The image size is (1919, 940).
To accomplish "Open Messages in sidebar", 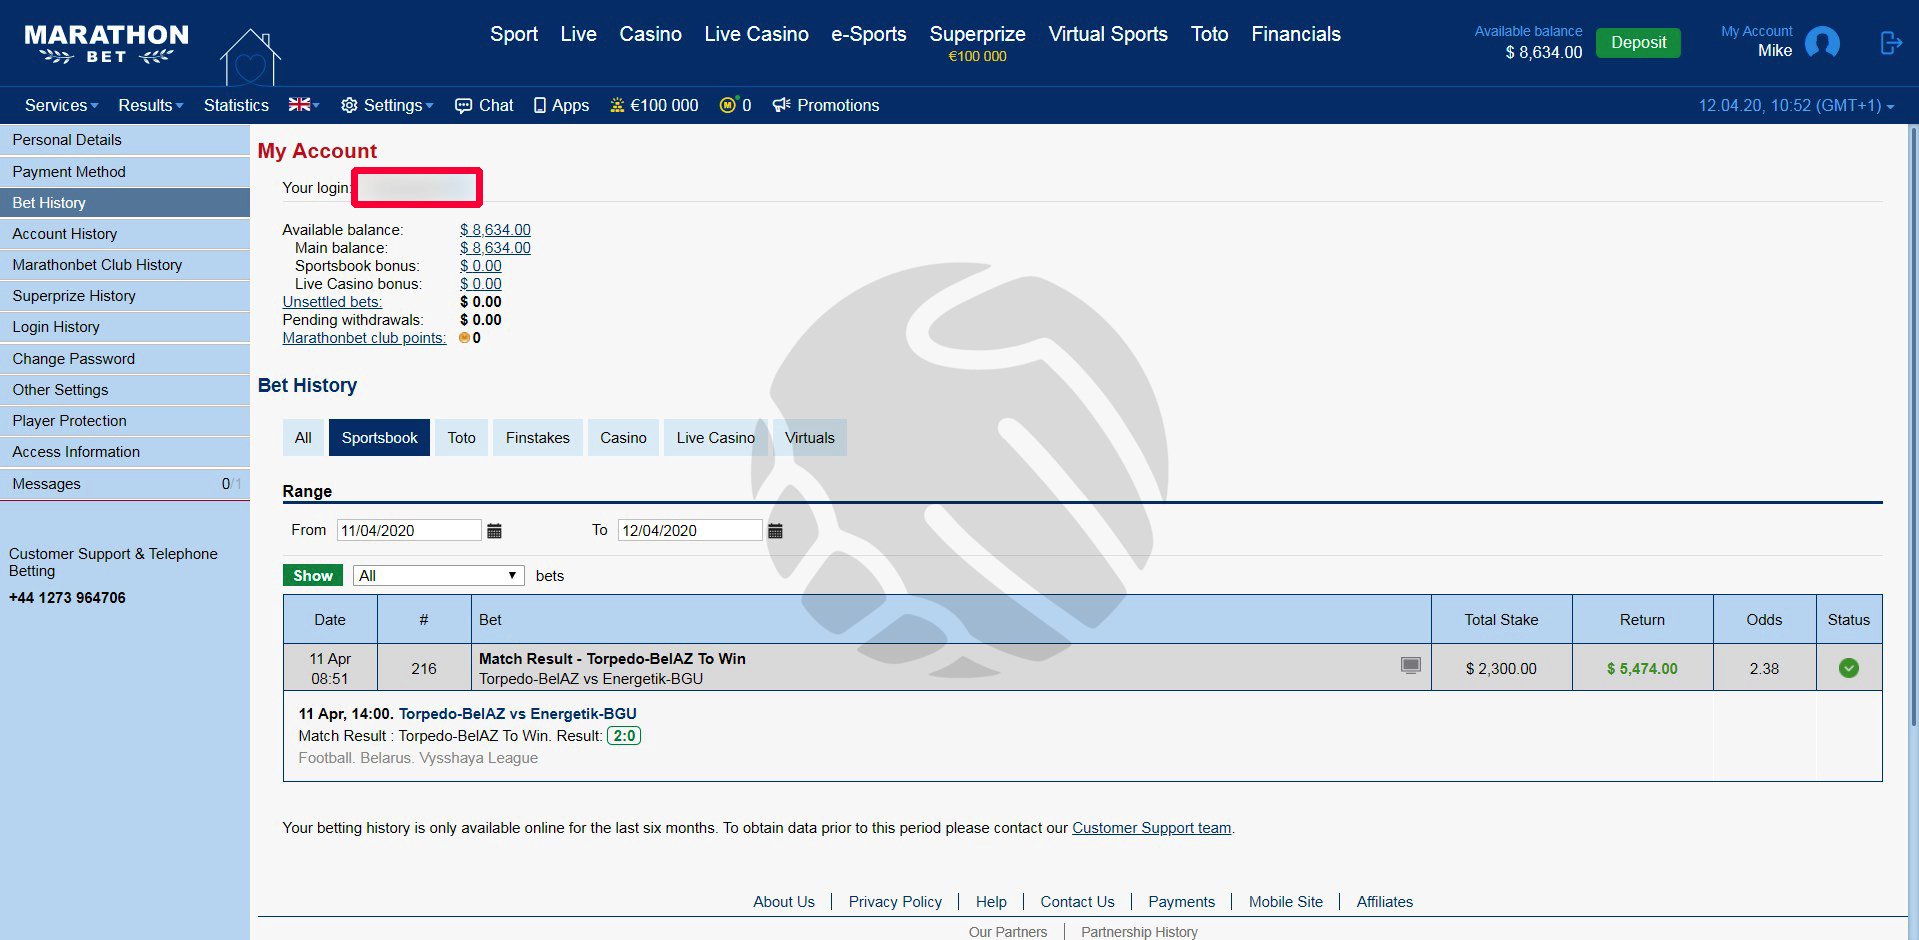I will 125,483.
